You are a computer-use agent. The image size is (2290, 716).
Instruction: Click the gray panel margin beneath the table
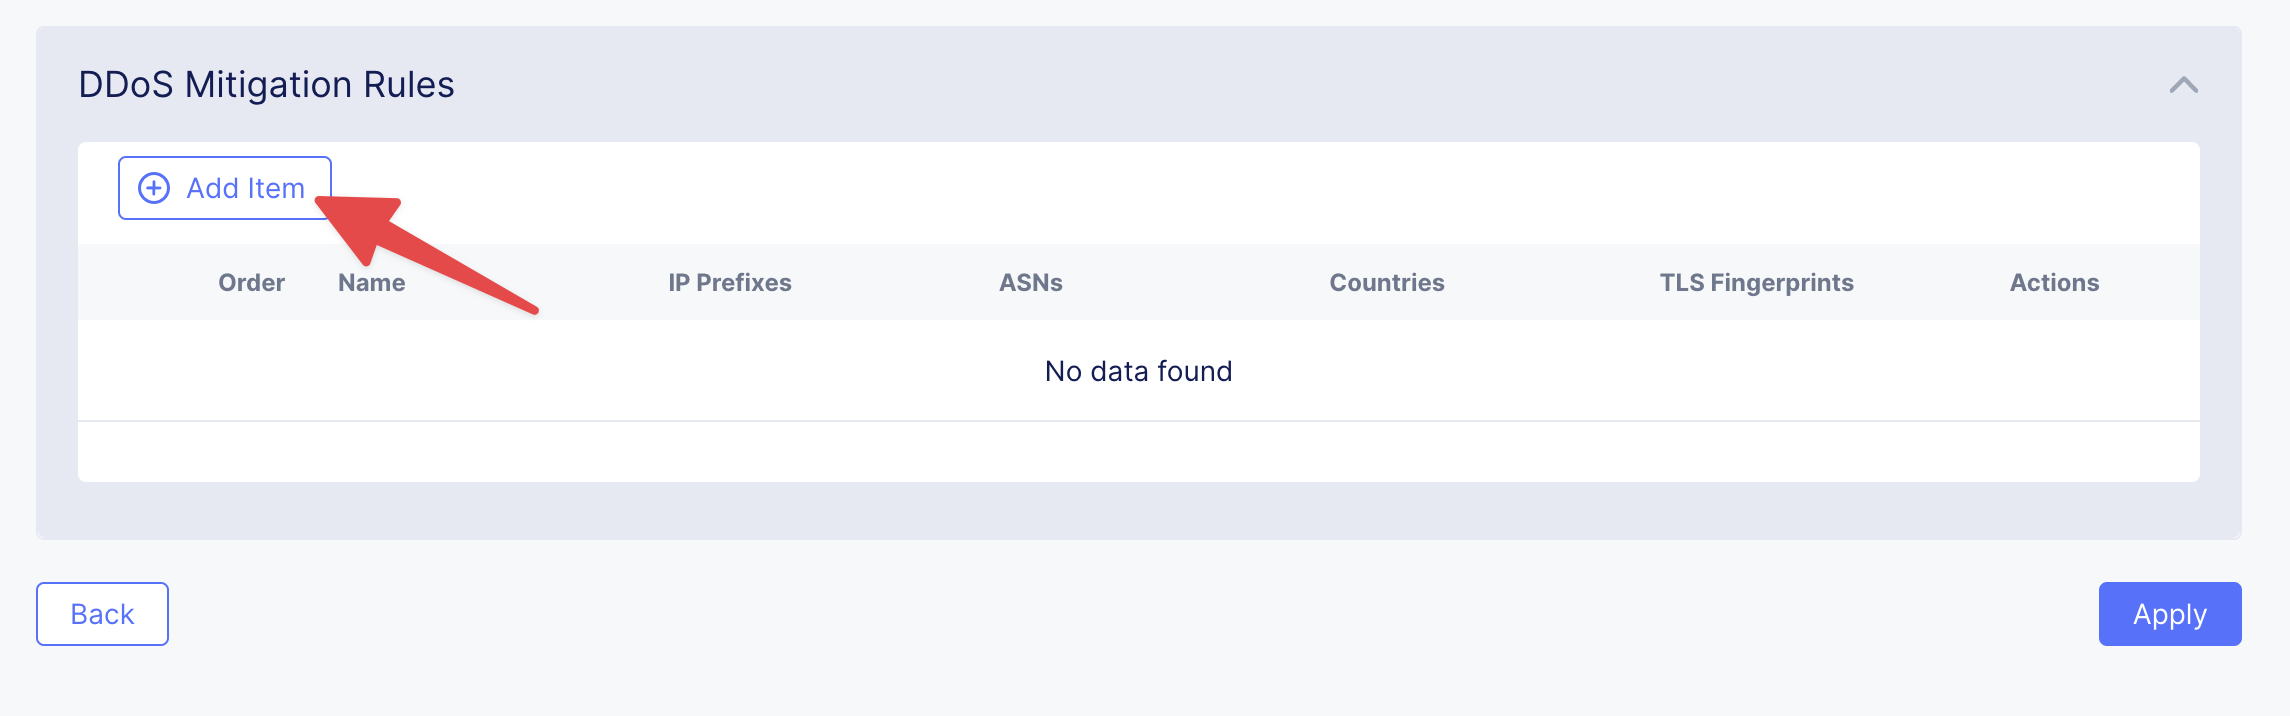(1138, 511)
